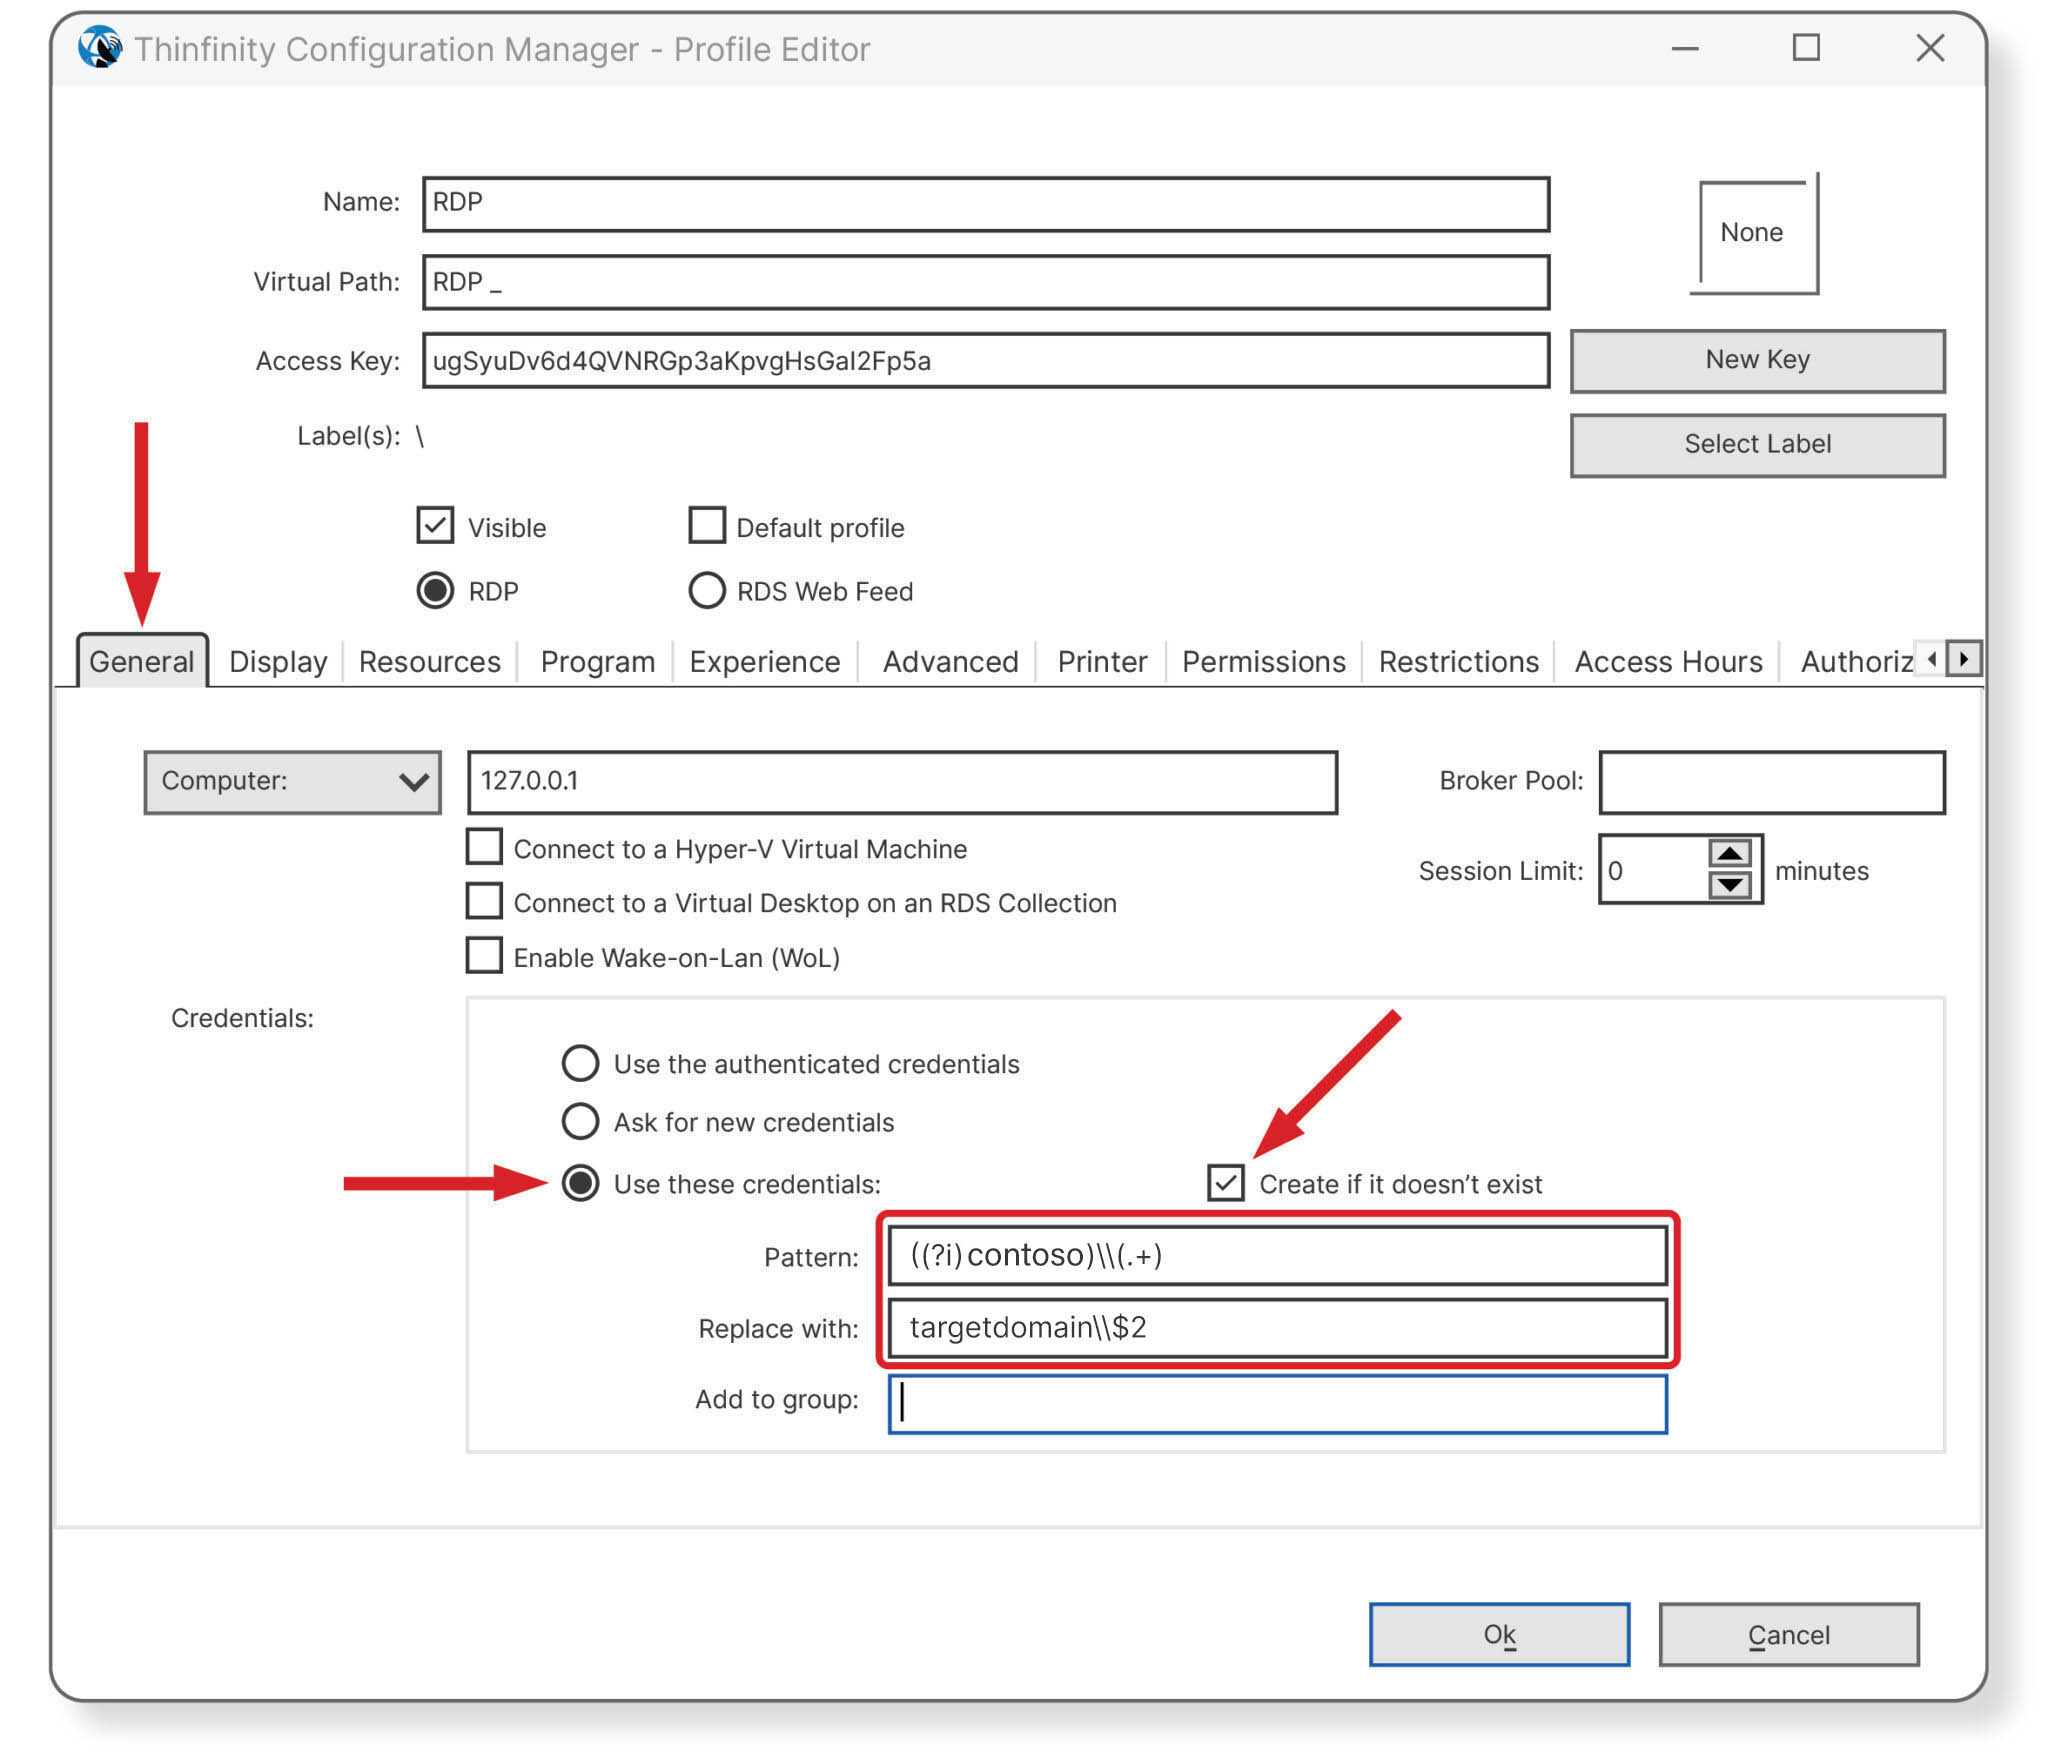Click the Broker Pool input field
This screenshot has width=2048, height=1759.
(1772, 781)
